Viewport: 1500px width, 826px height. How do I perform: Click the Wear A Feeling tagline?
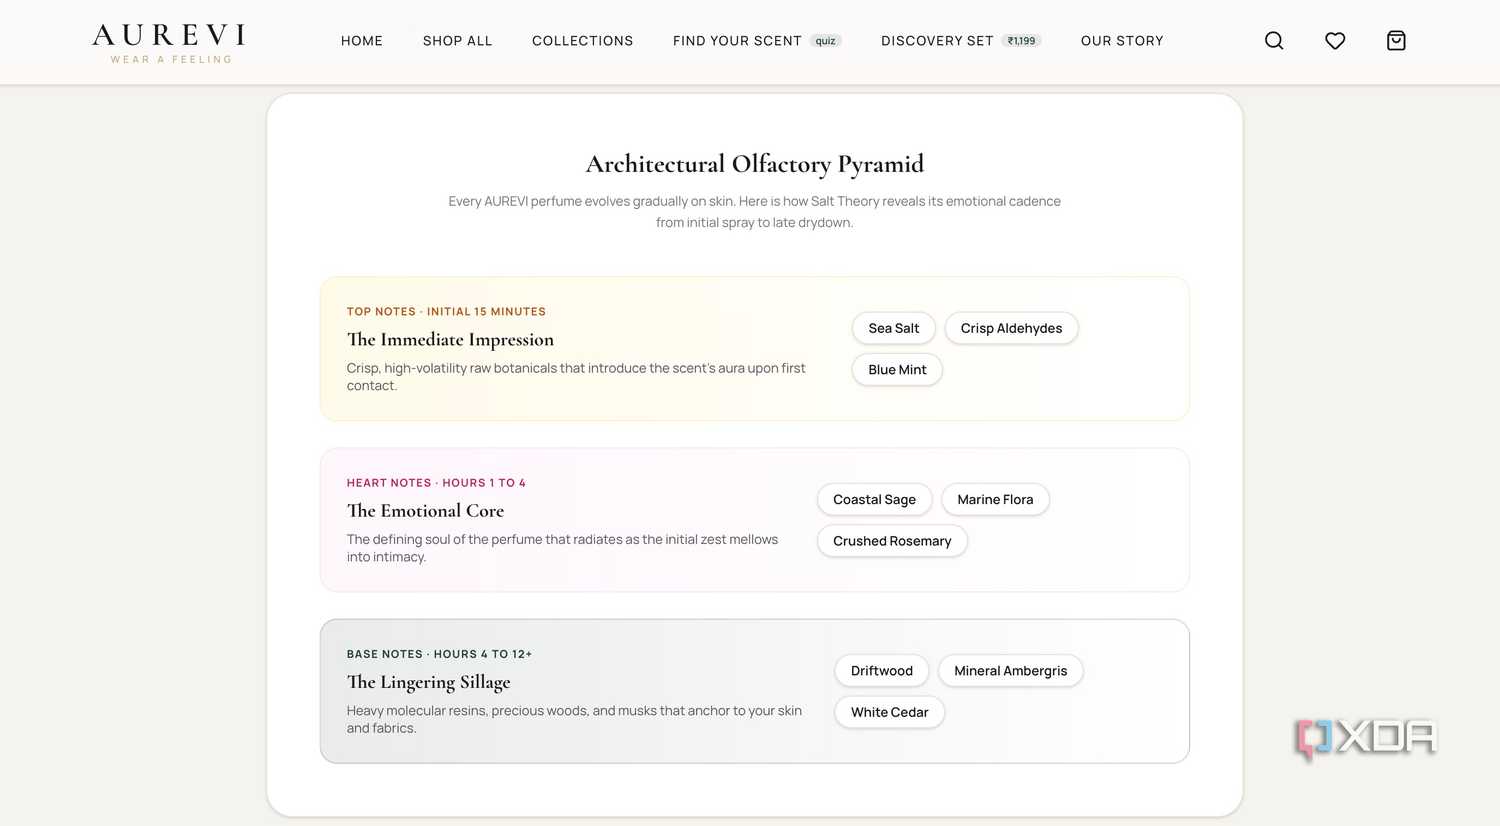[x=171, y=60]
